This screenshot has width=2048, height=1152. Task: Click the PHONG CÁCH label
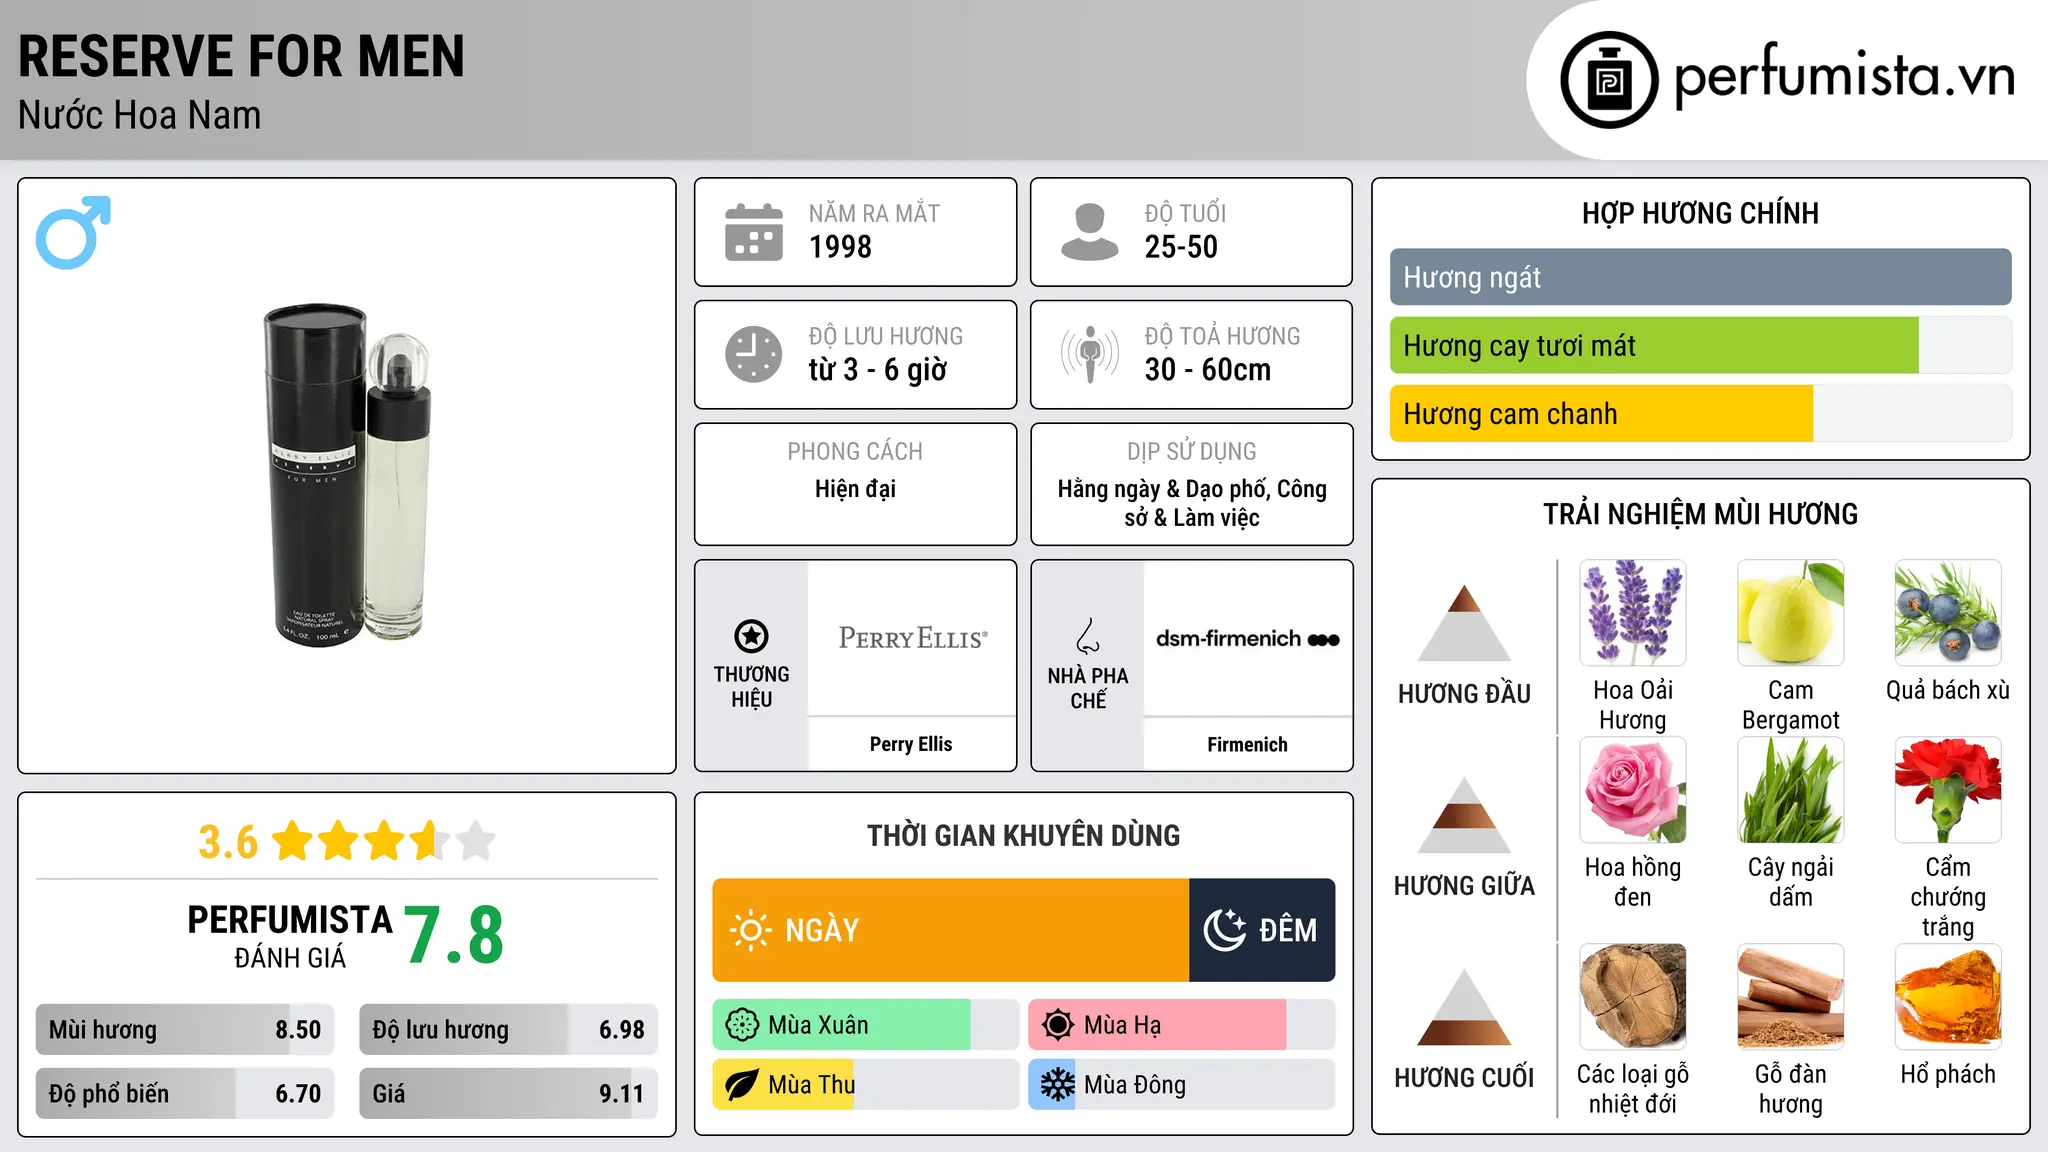point(855,452)
